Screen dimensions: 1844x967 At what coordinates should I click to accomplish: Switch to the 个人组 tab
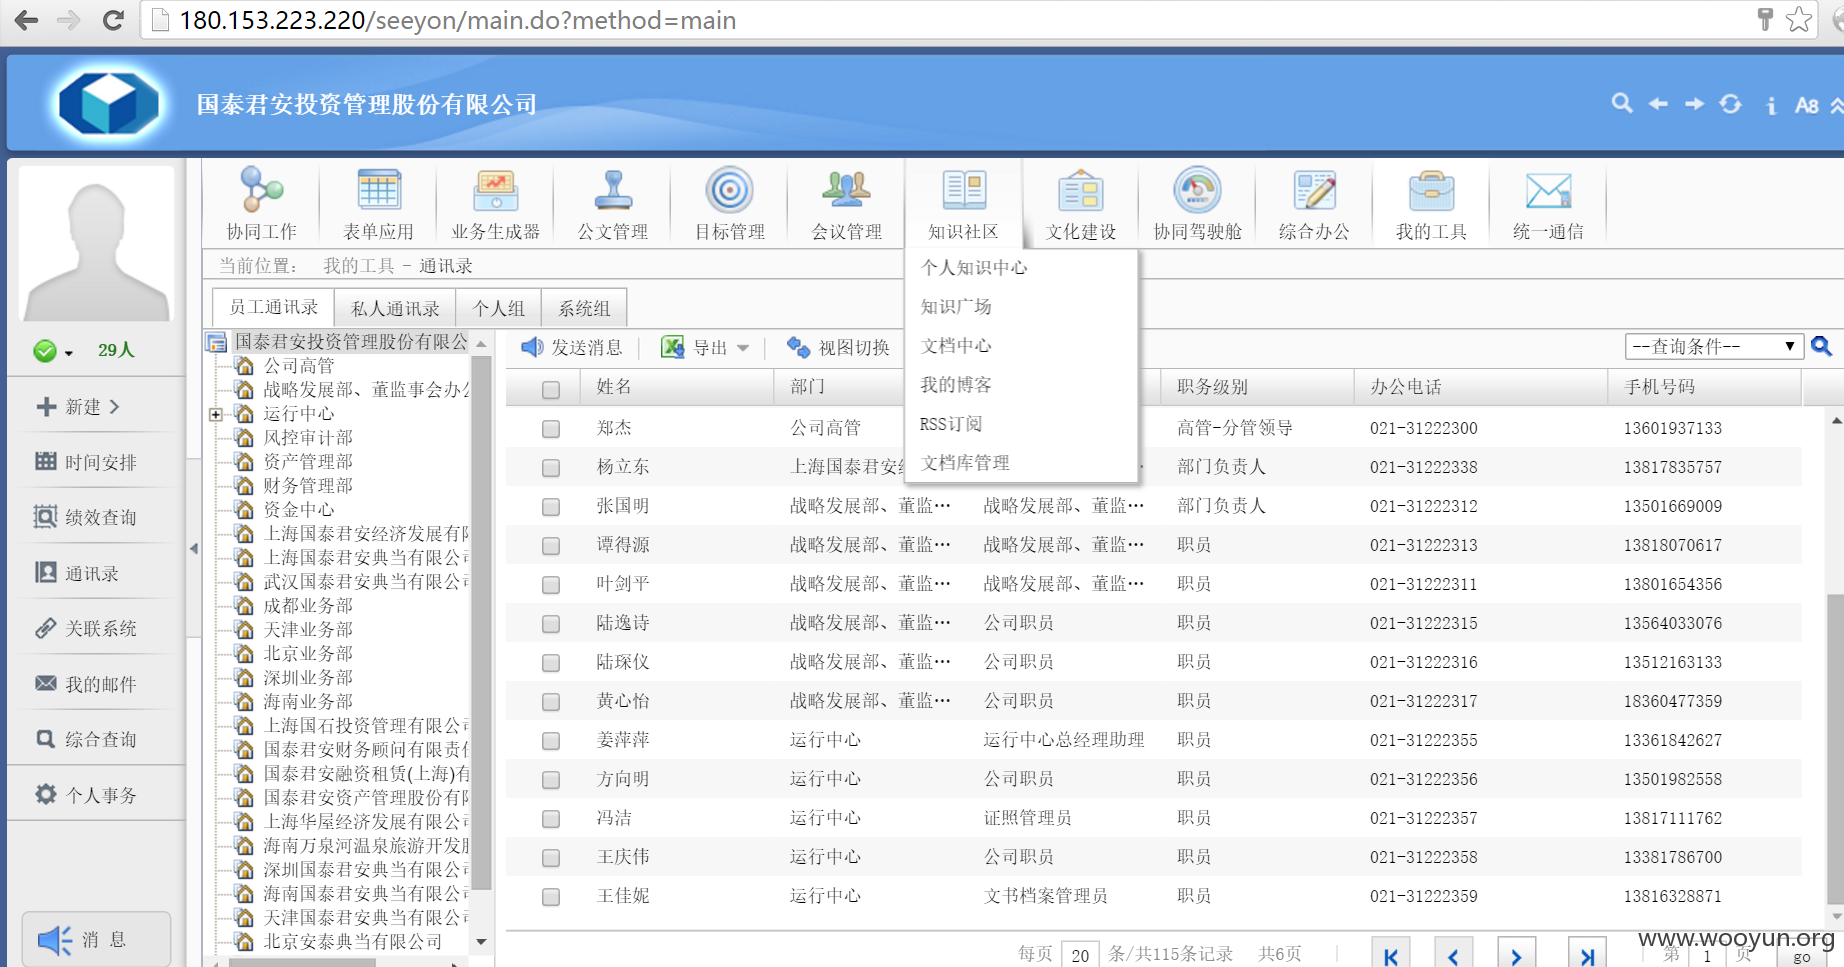498,308
